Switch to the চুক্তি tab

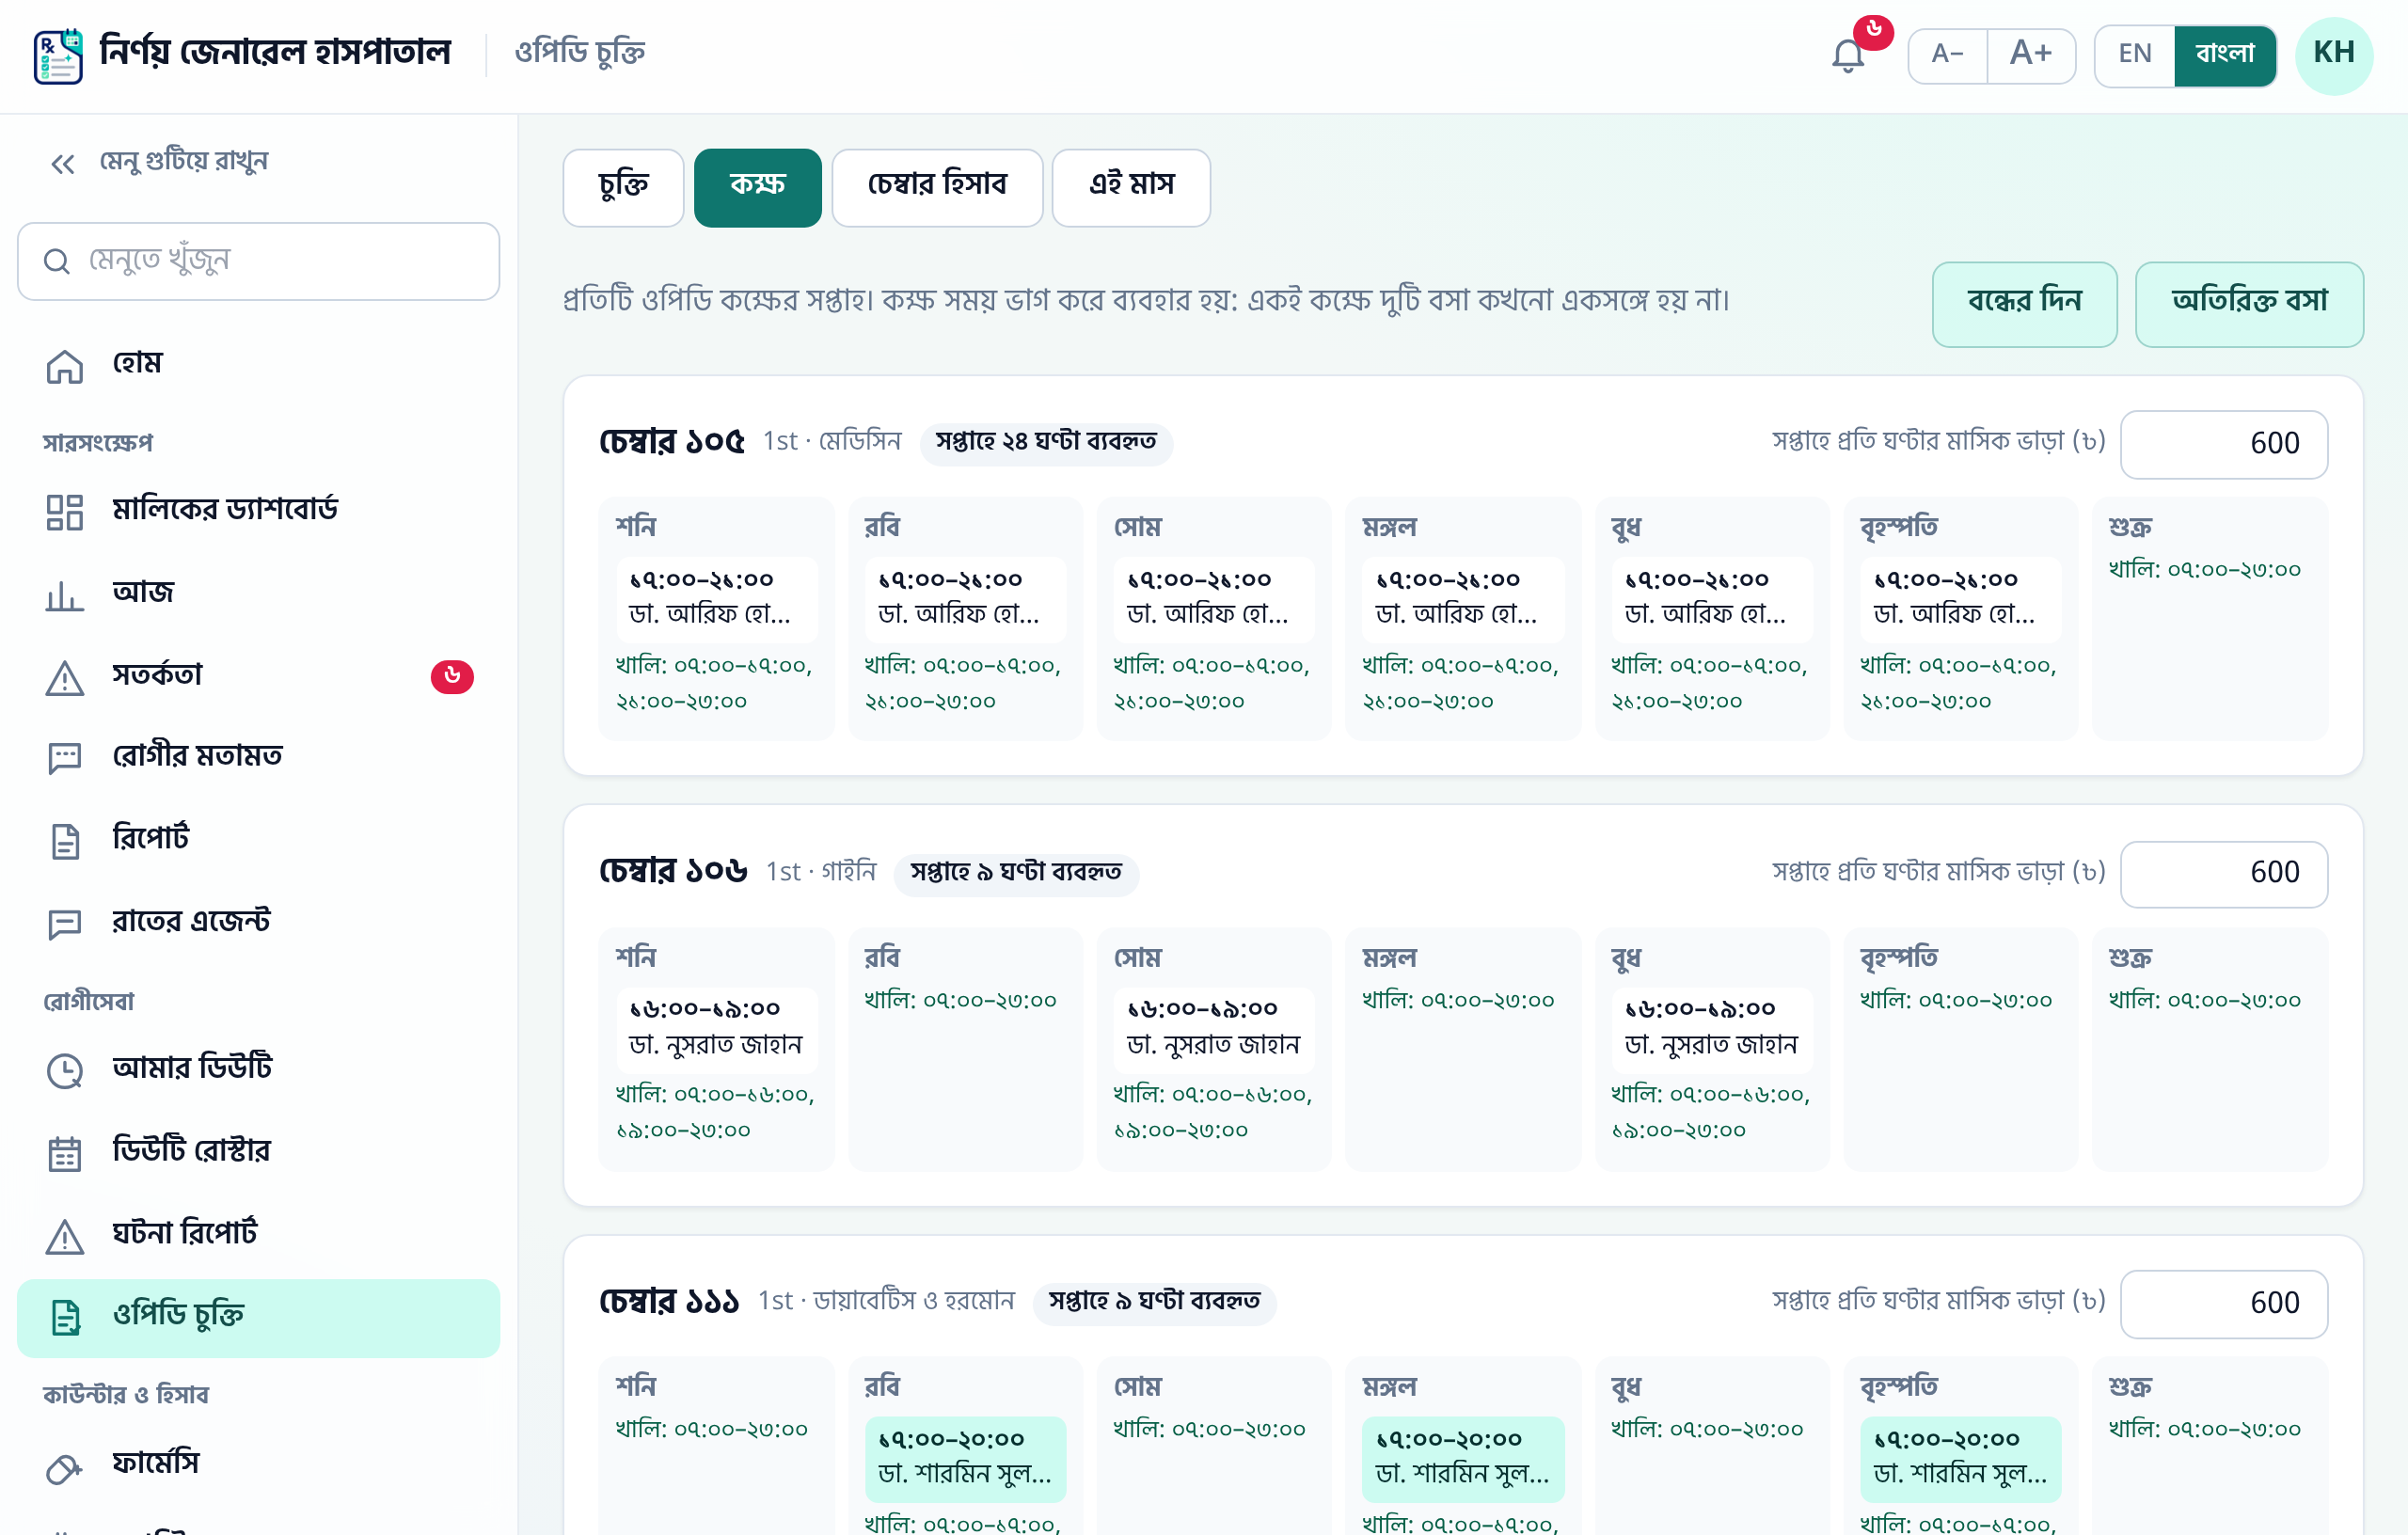pyautogui.click(x=623, y=187)
